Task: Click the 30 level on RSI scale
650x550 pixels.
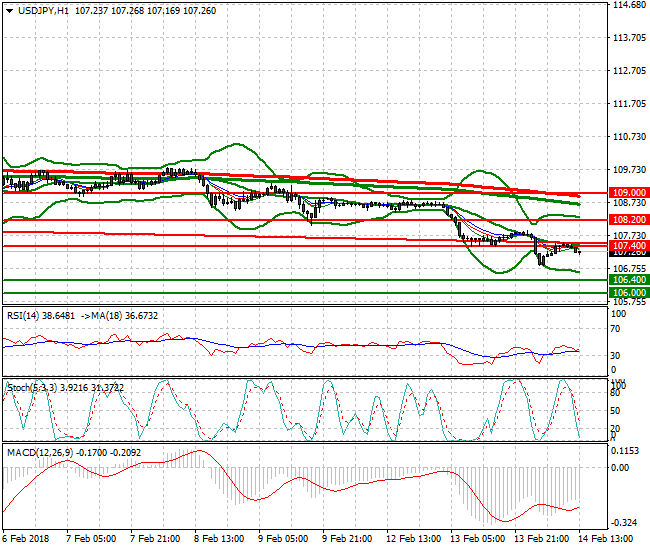Action: 617,355
